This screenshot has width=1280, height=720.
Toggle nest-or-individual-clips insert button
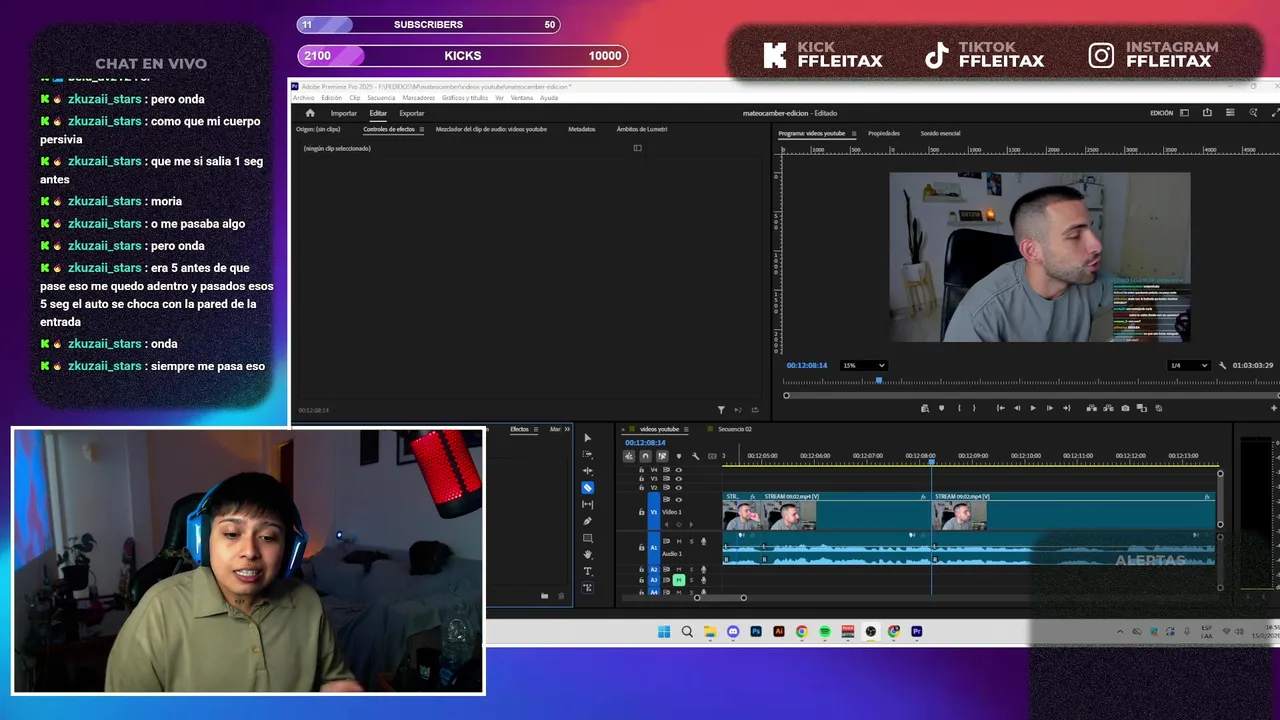[x=629, y=456]
